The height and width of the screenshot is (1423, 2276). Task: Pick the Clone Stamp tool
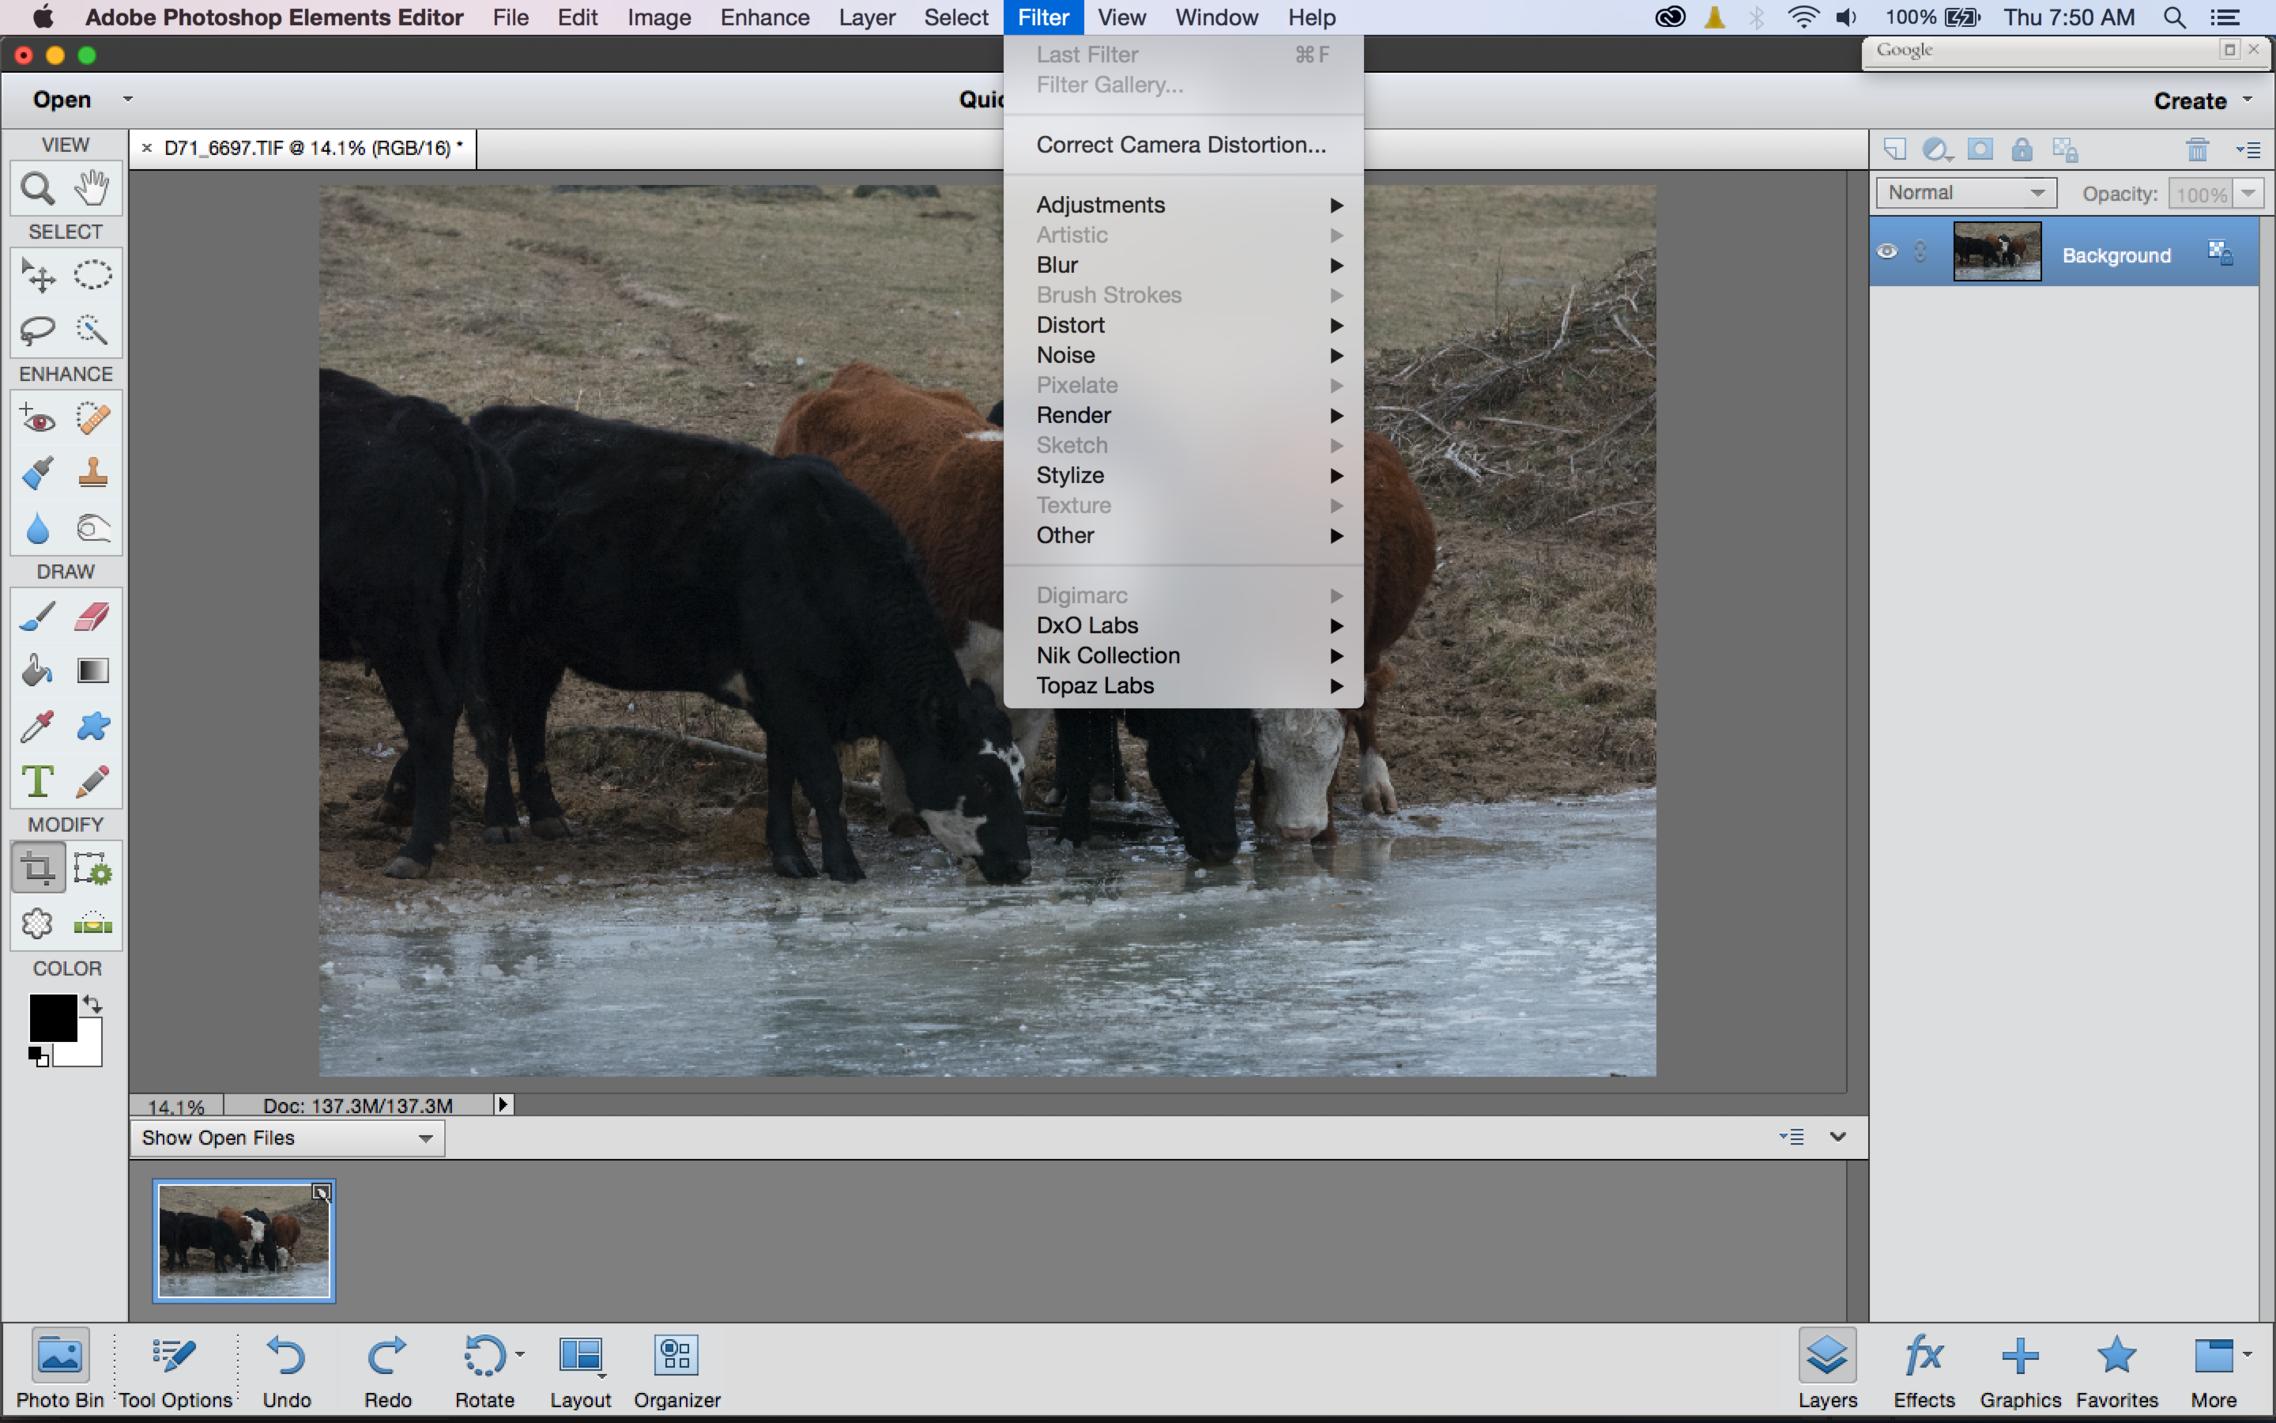click(x=92, y=472)
